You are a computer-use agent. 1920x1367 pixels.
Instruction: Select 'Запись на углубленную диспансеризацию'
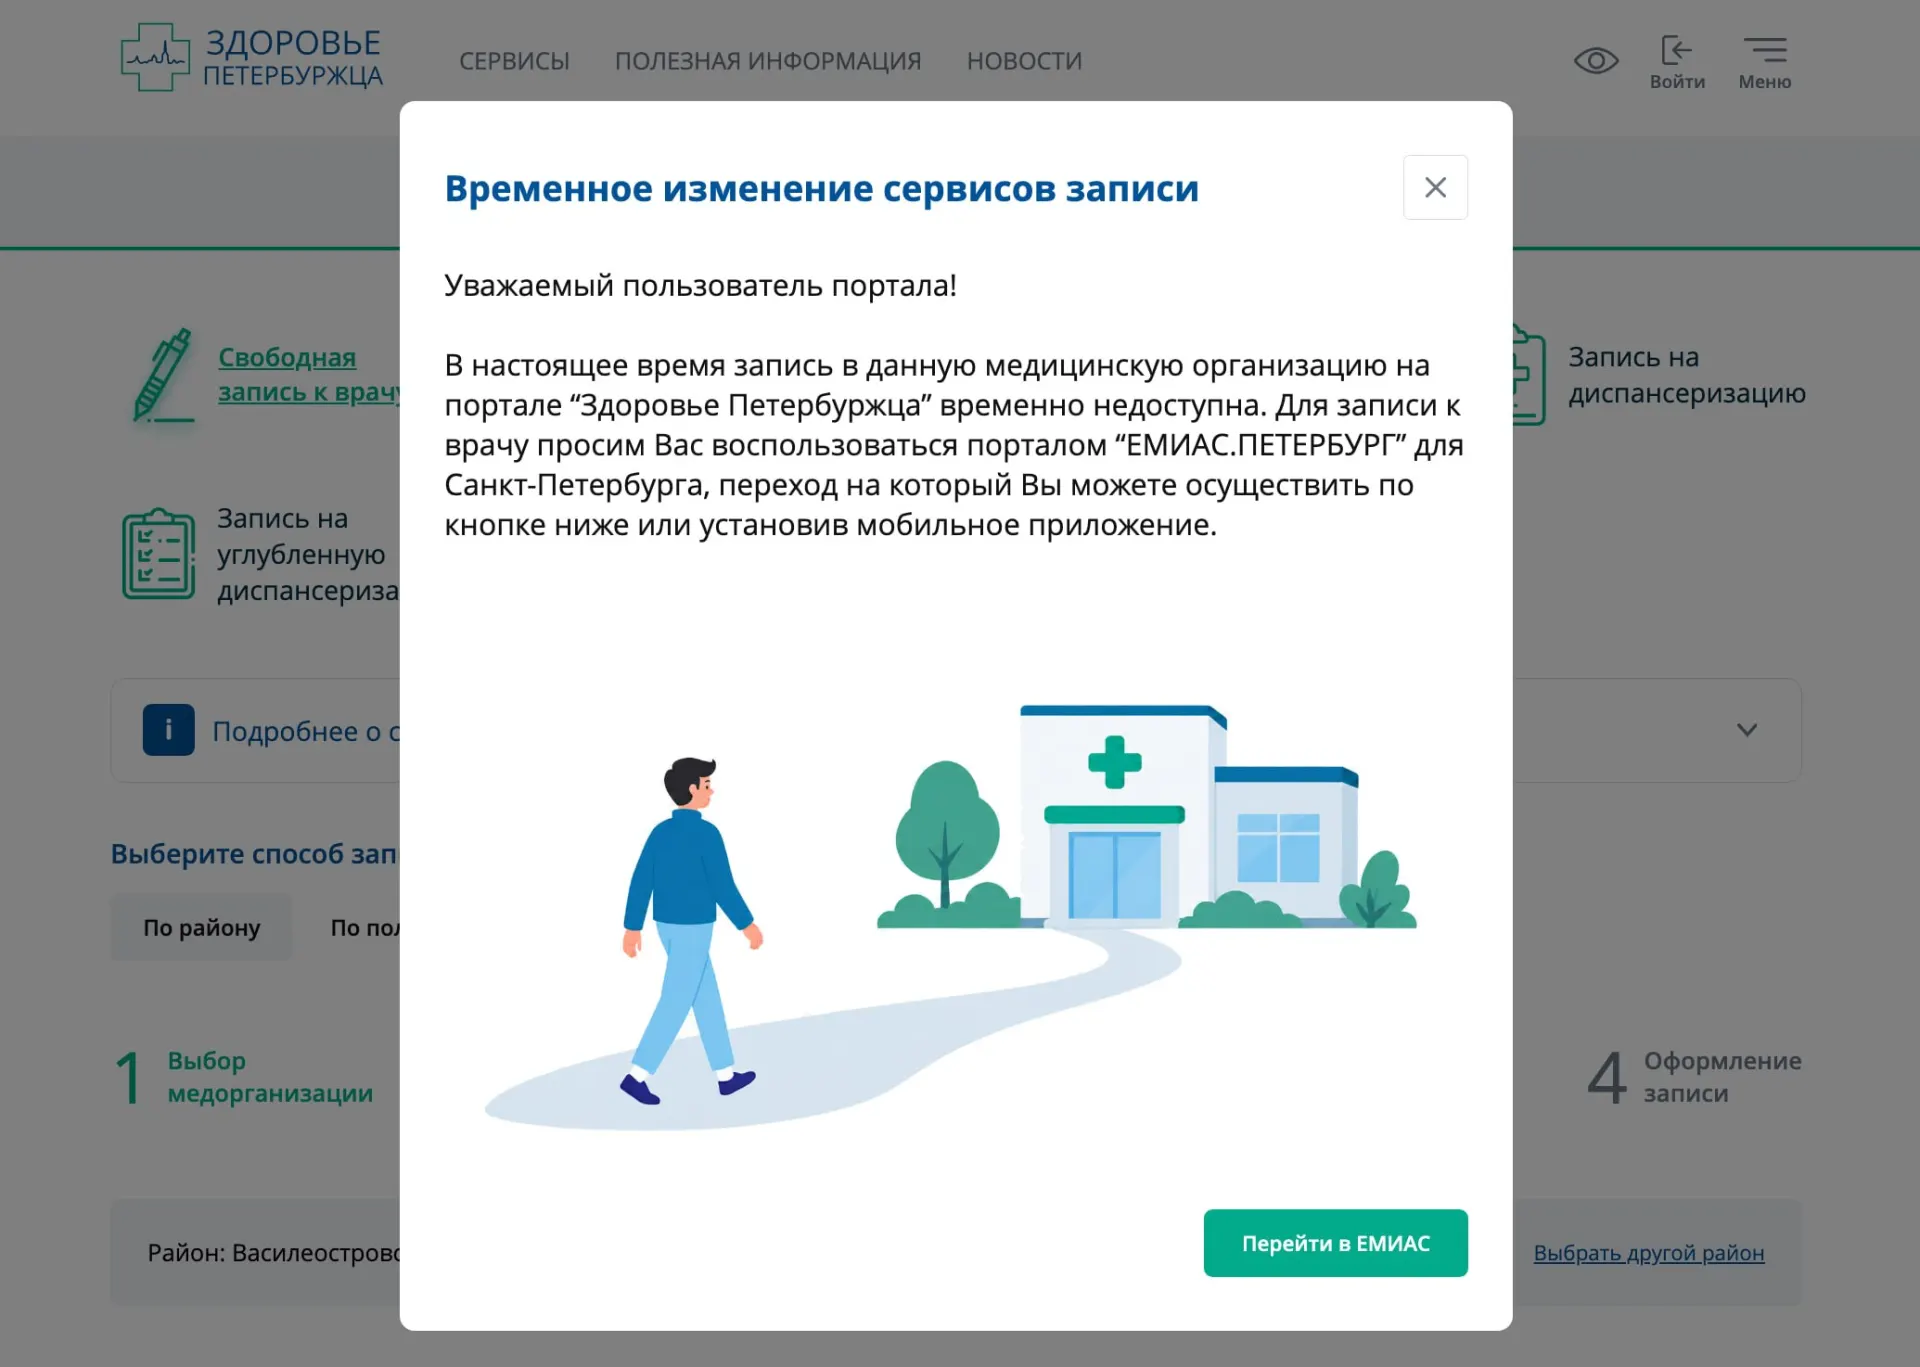(308, 554)
